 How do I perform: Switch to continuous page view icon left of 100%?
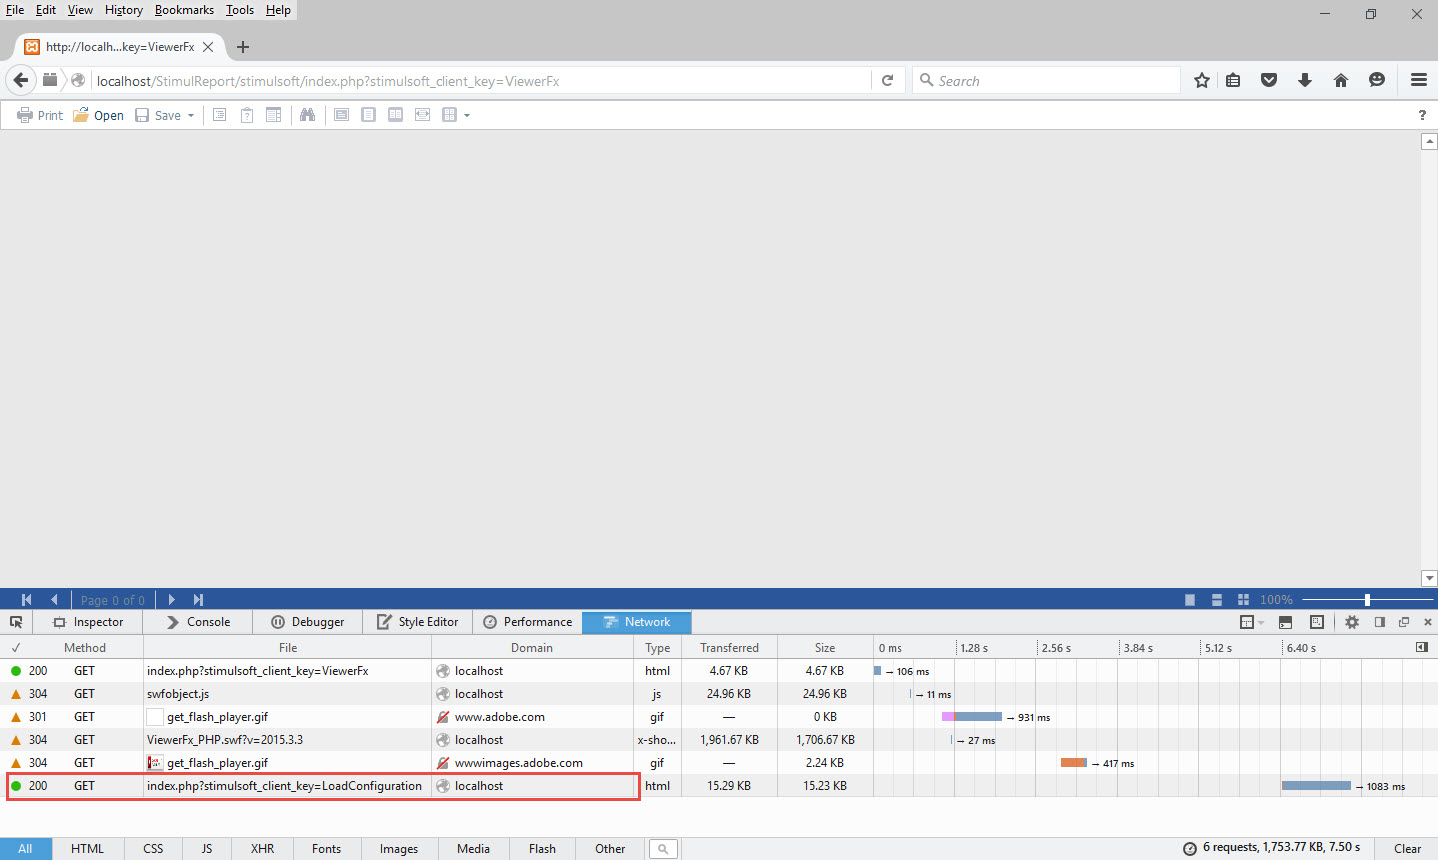tap(1217, 600)
